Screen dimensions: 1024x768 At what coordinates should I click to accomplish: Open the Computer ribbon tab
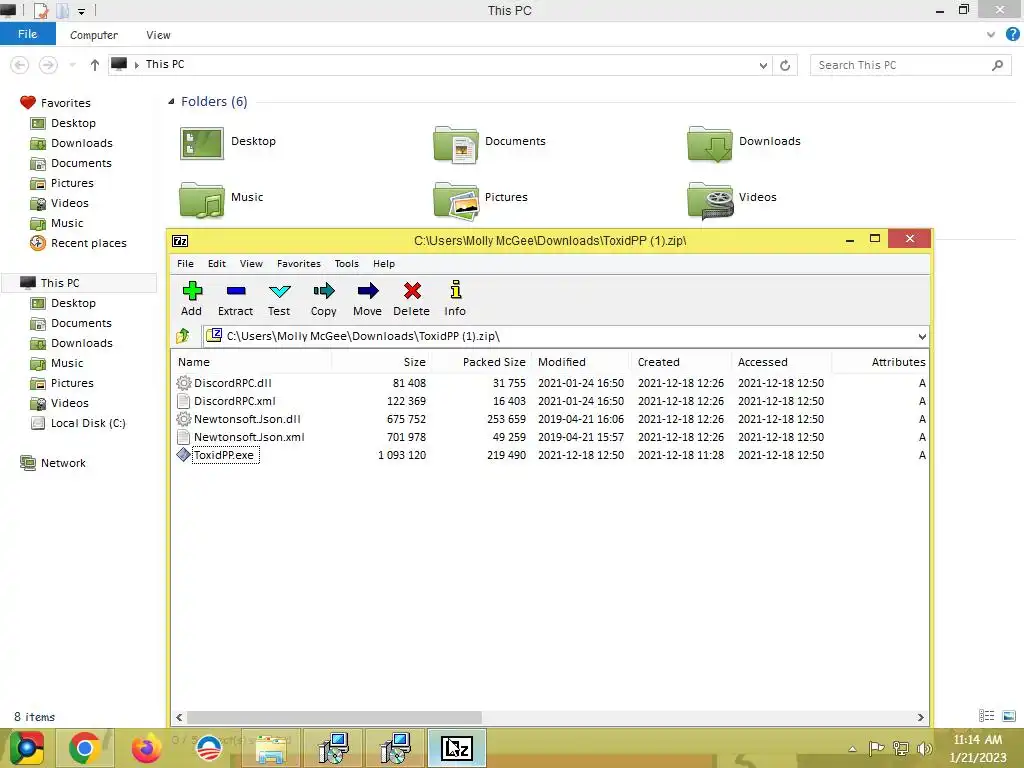tap(93, 35)
